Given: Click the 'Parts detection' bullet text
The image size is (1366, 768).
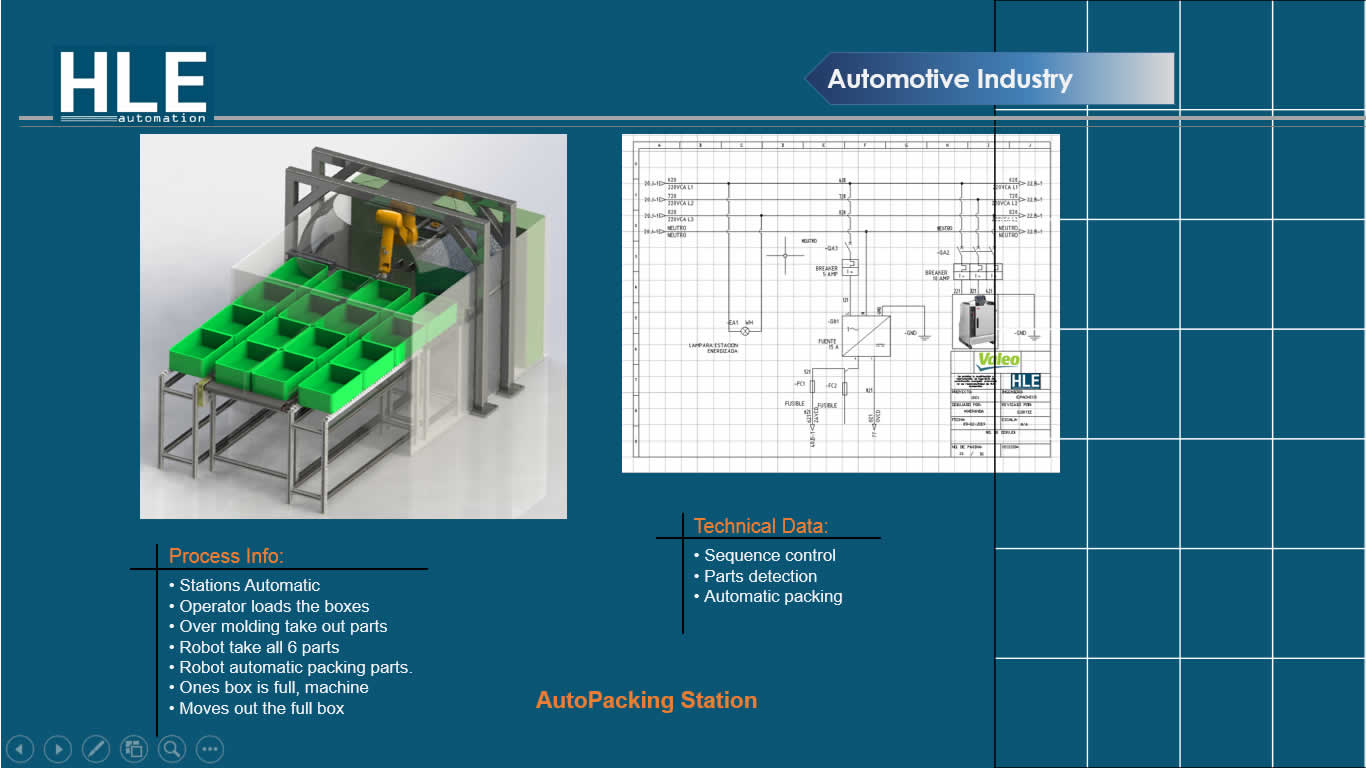Looking at the screenshot, I should pyautogui.click(x=760, y=576).
